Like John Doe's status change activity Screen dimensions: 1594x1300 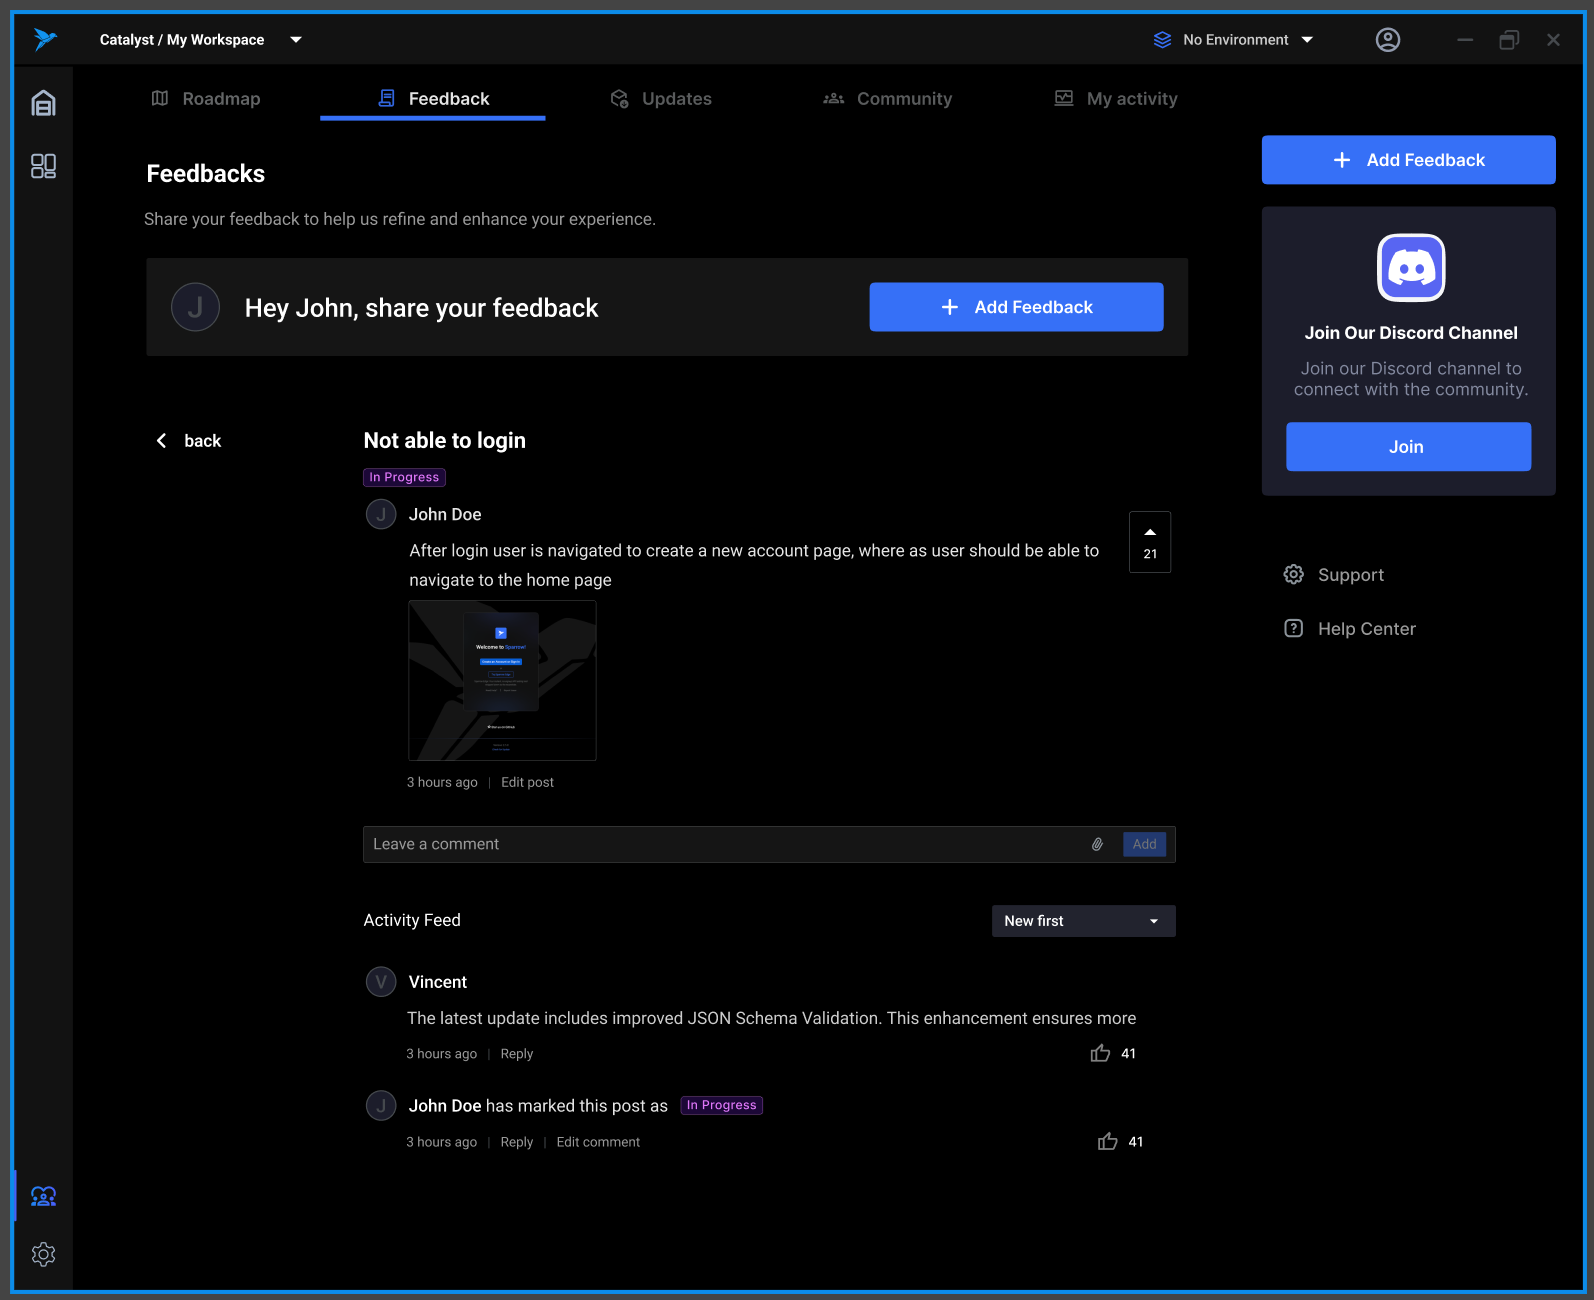point(1107,1141)
